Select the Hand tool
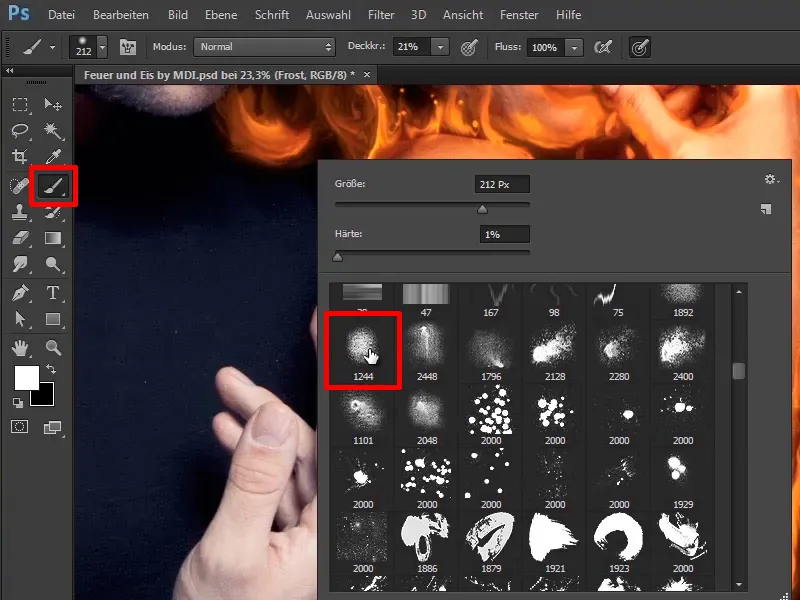800x600 pixels. (20, 348)
